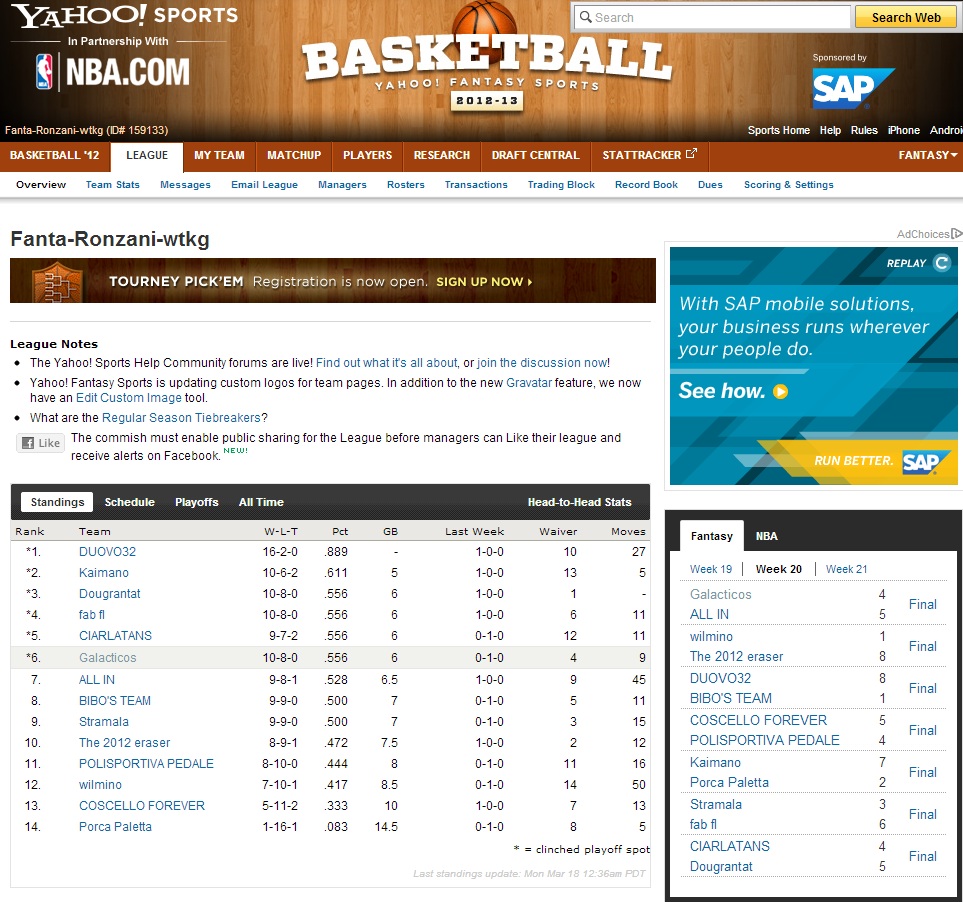Click the Replay icon on the ad
The height and width of the screenshot is (902, 963).
[941, 263]
